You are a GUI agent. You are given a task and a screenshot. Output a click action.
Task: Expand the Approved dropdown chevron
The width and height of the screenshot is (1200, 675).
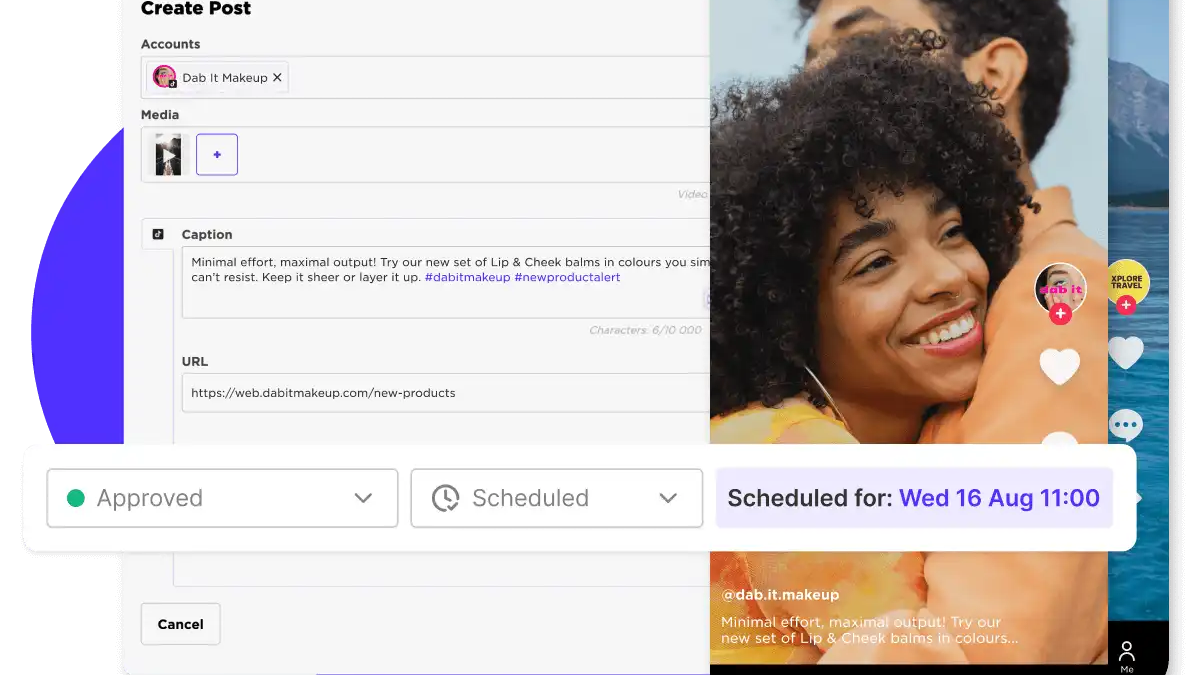coord(363,498)
